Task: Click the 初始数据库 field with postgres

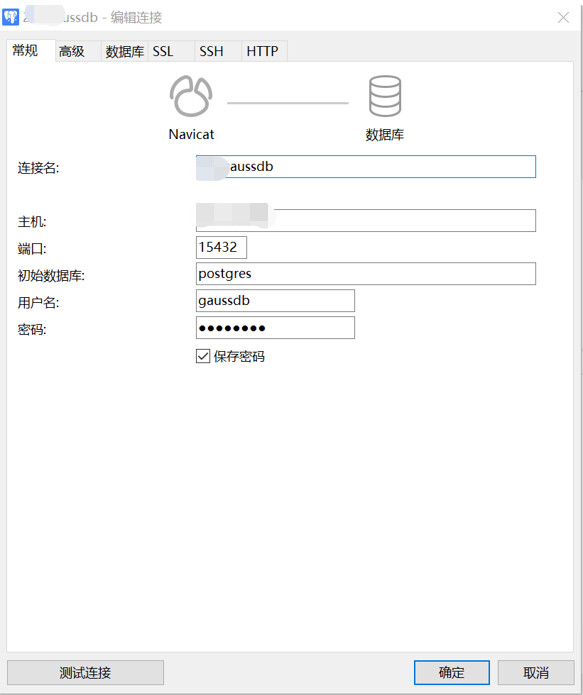Action: pyautogui.click(x=366, y=273)
